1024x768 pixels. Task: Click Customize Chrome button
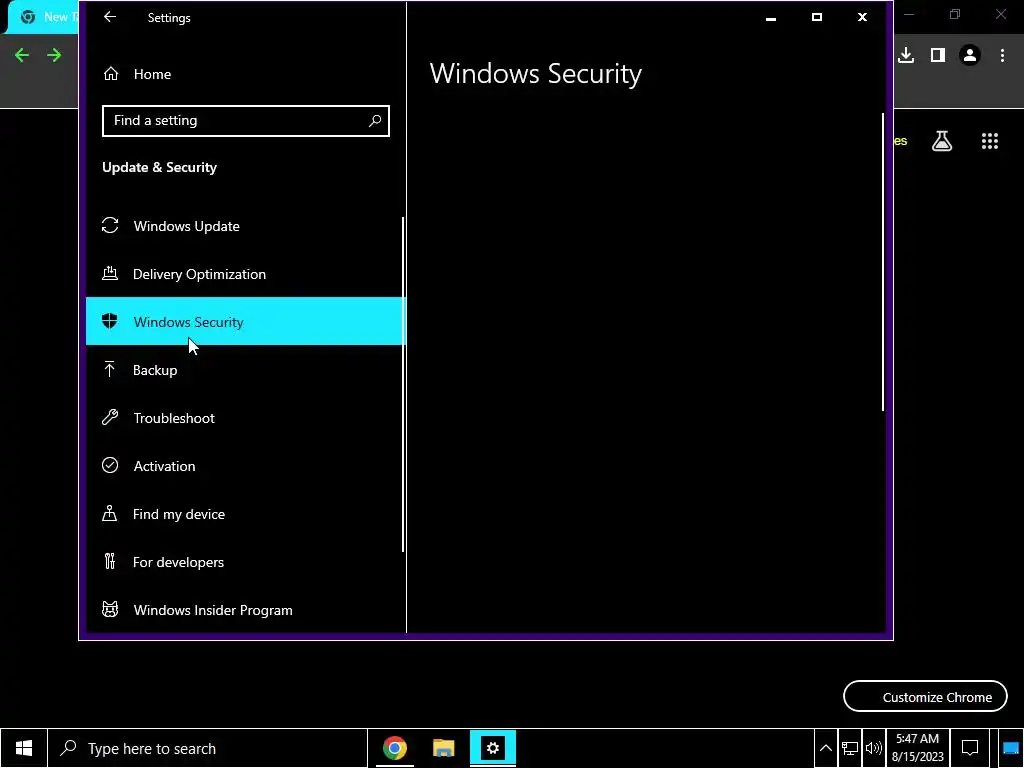(925, 697)
